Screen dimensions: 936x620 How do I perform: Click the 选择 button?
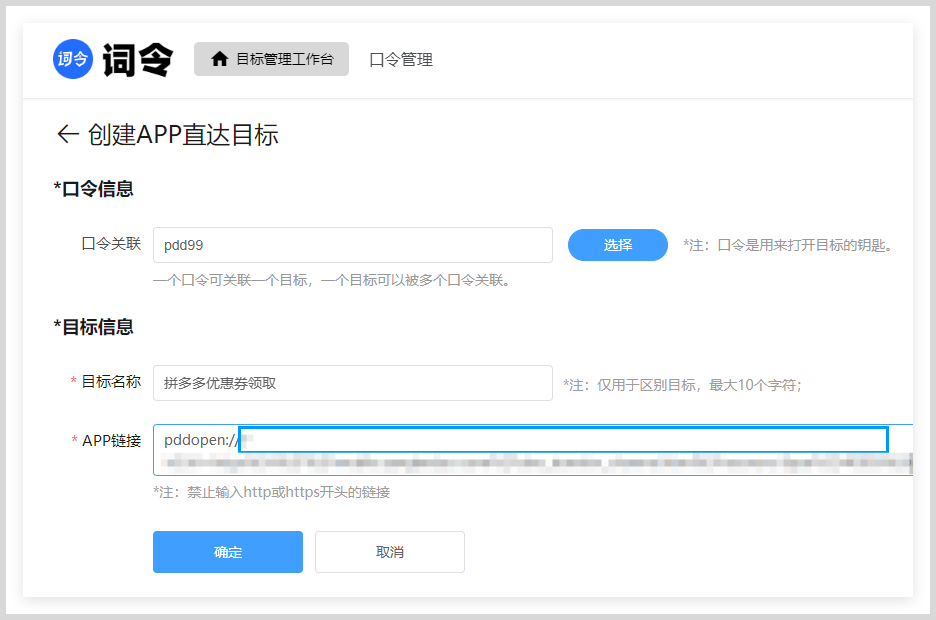(618, 245)
